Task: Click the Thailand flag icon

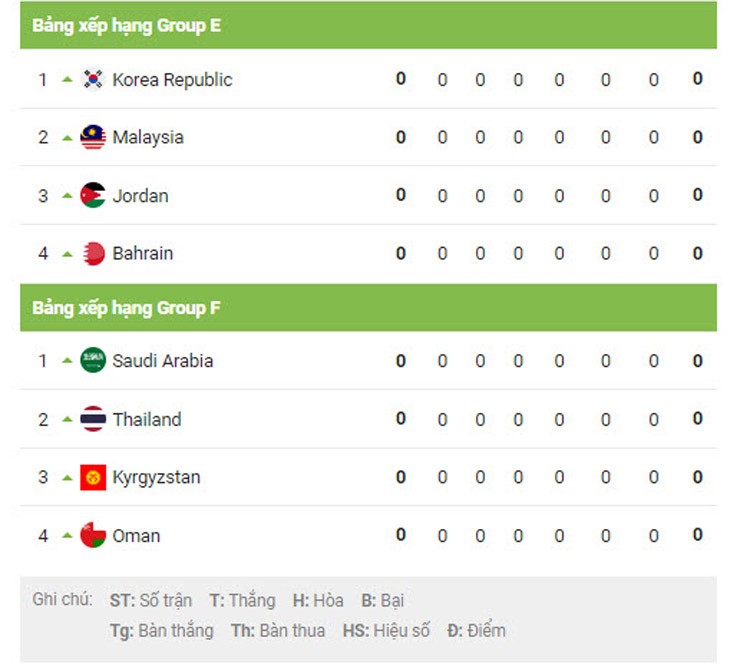Action: tap(93, 419)
